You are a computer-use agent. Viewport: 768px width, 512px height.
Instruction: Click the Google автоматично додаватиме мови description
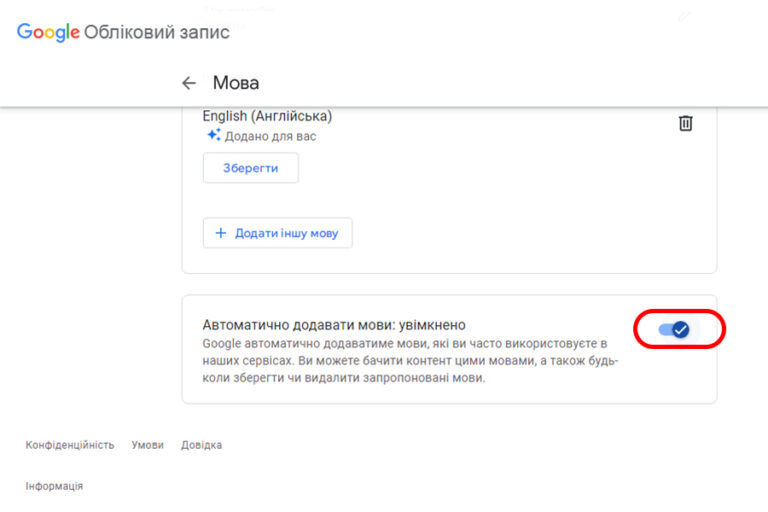(x=410, y=361)
